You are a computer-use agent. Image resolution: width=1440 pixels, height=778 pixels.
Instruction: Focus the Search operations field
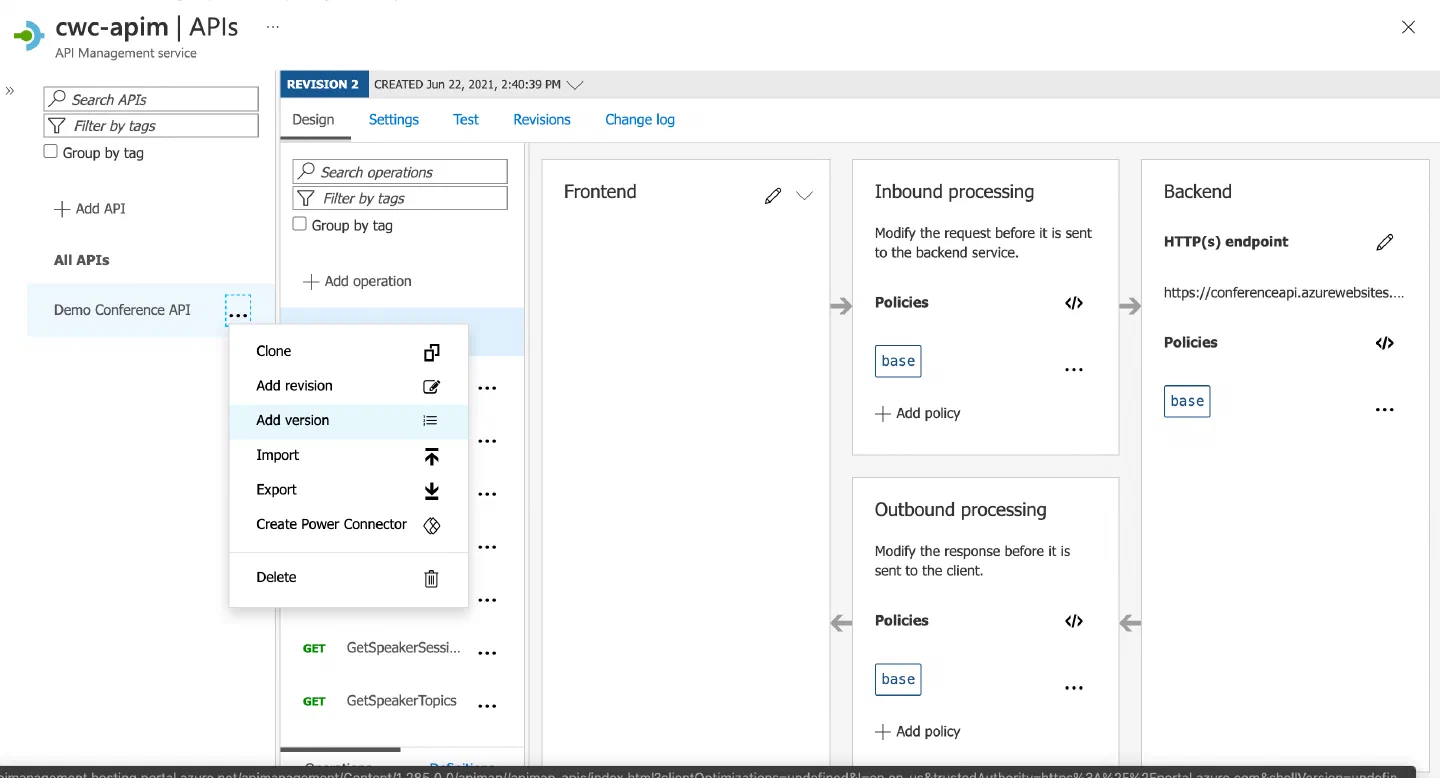click(x=400, y=172)
